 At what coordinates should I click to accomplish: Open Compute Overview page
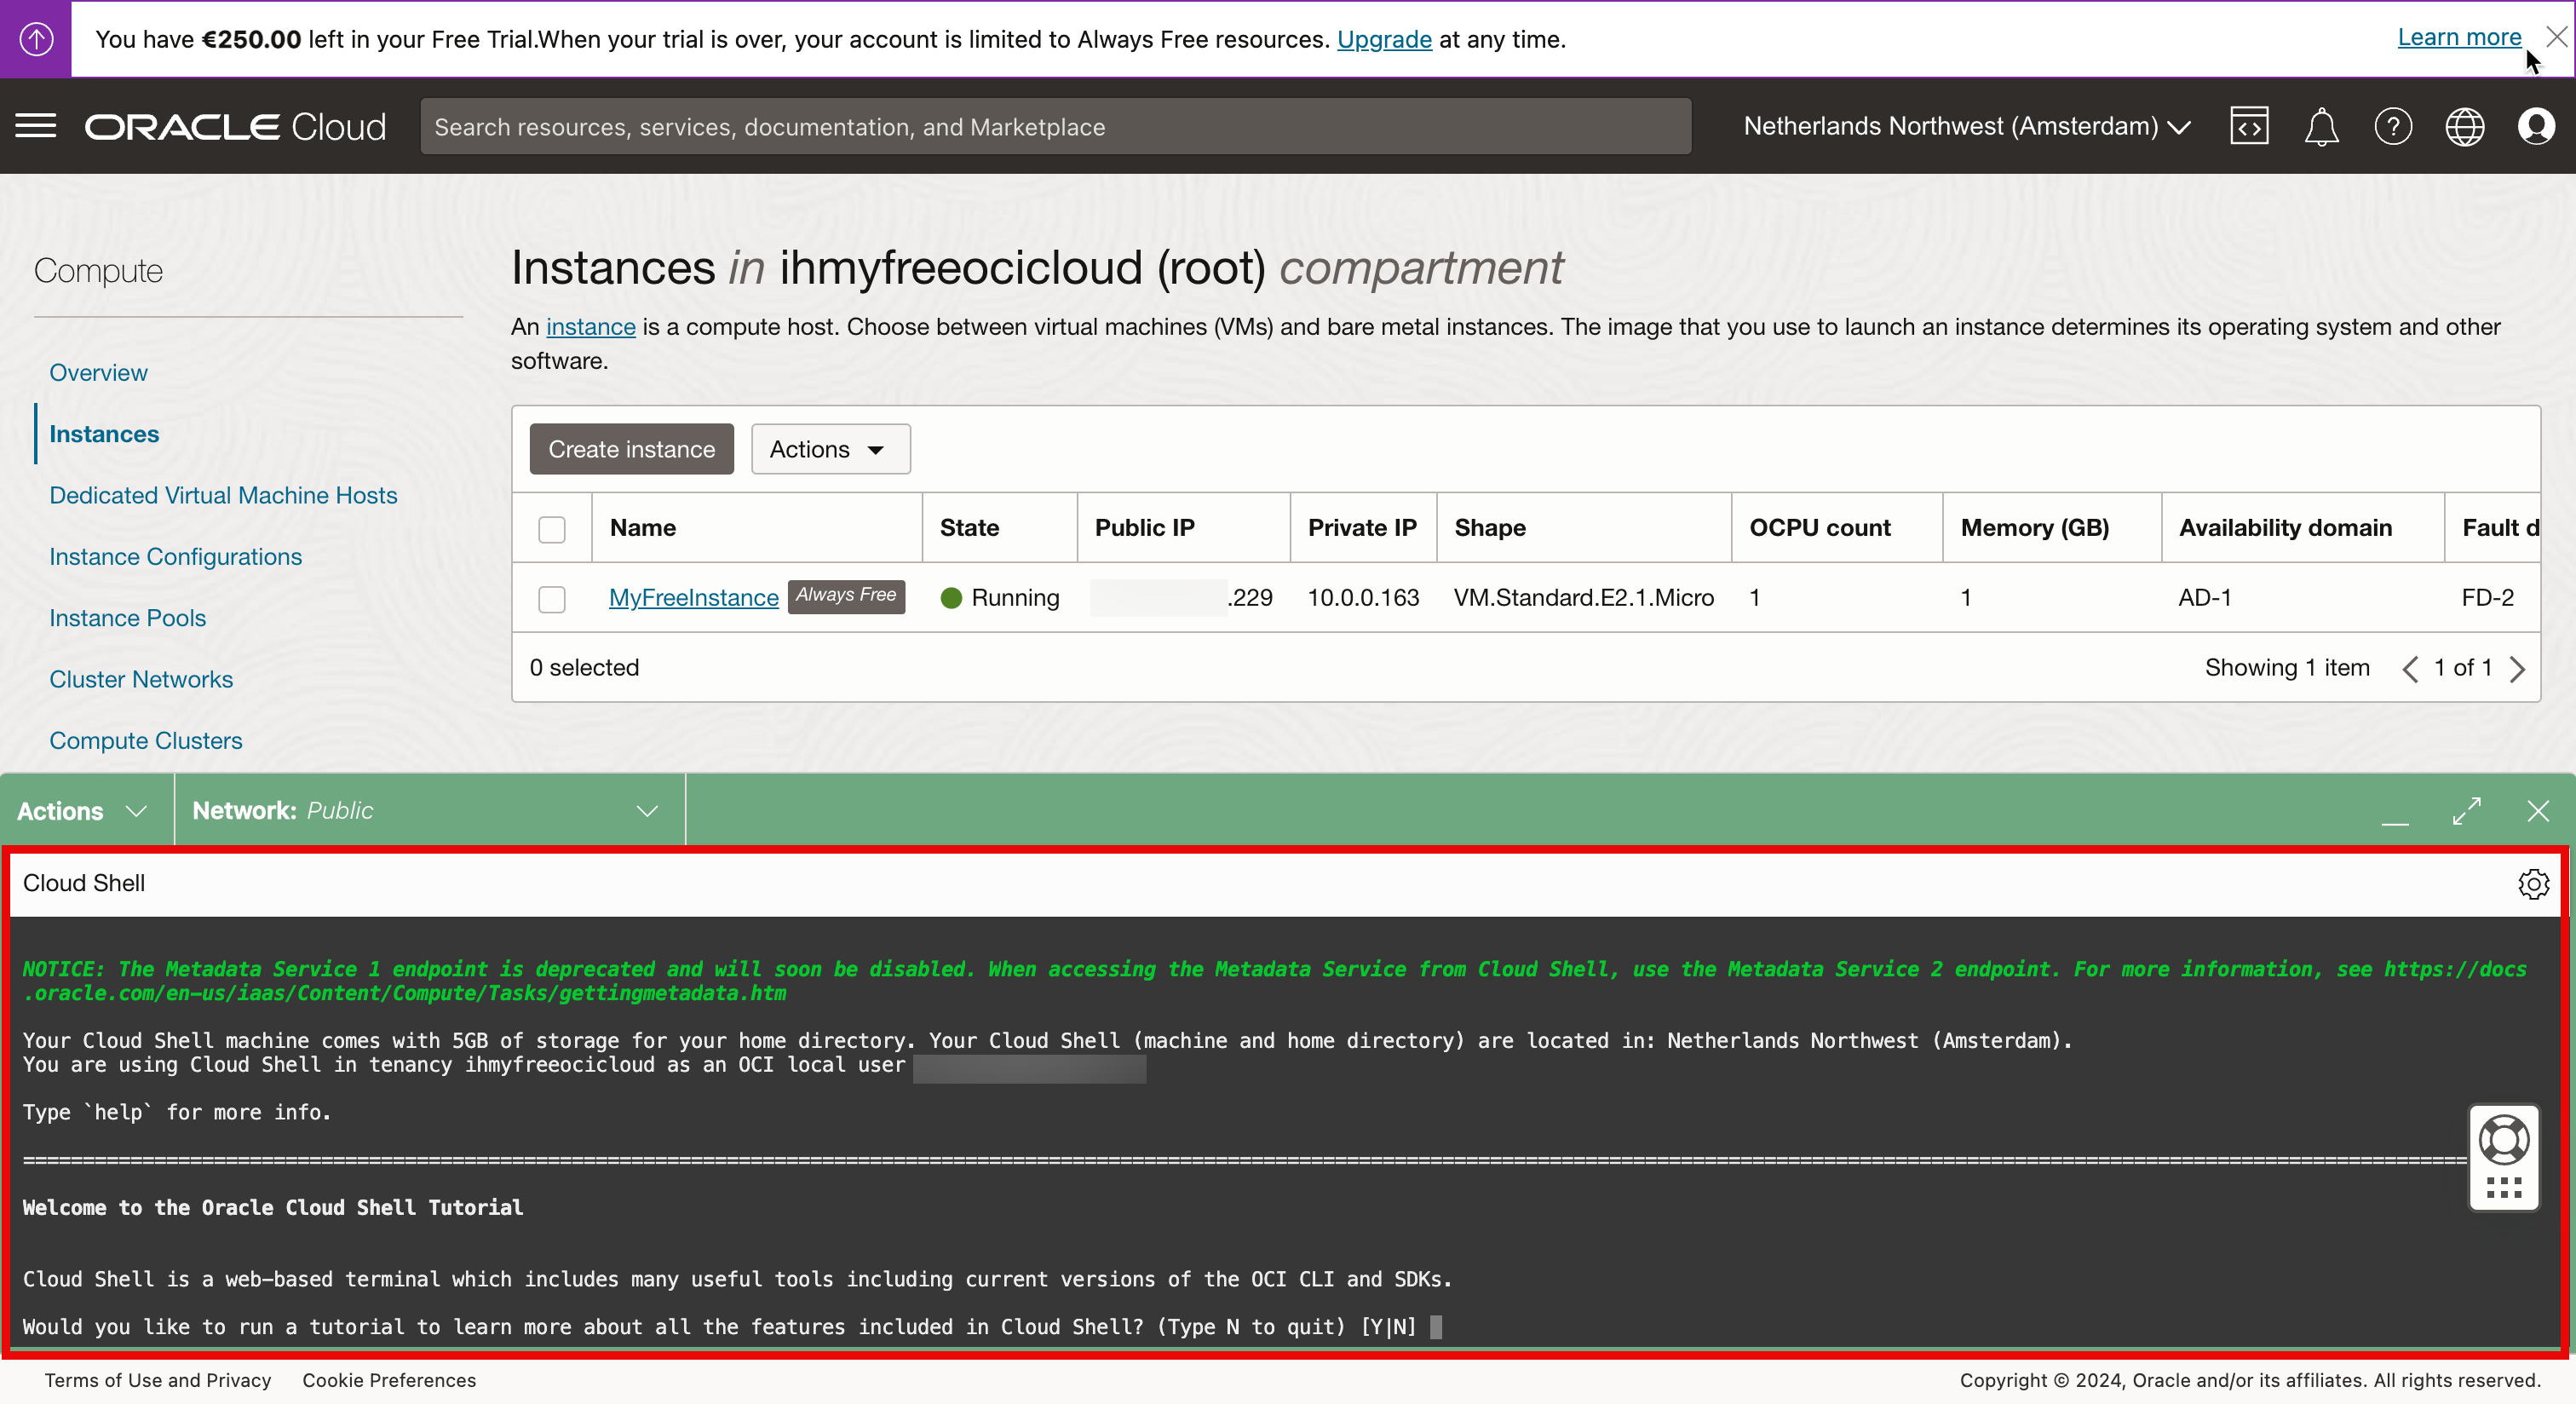click(98, 373)
